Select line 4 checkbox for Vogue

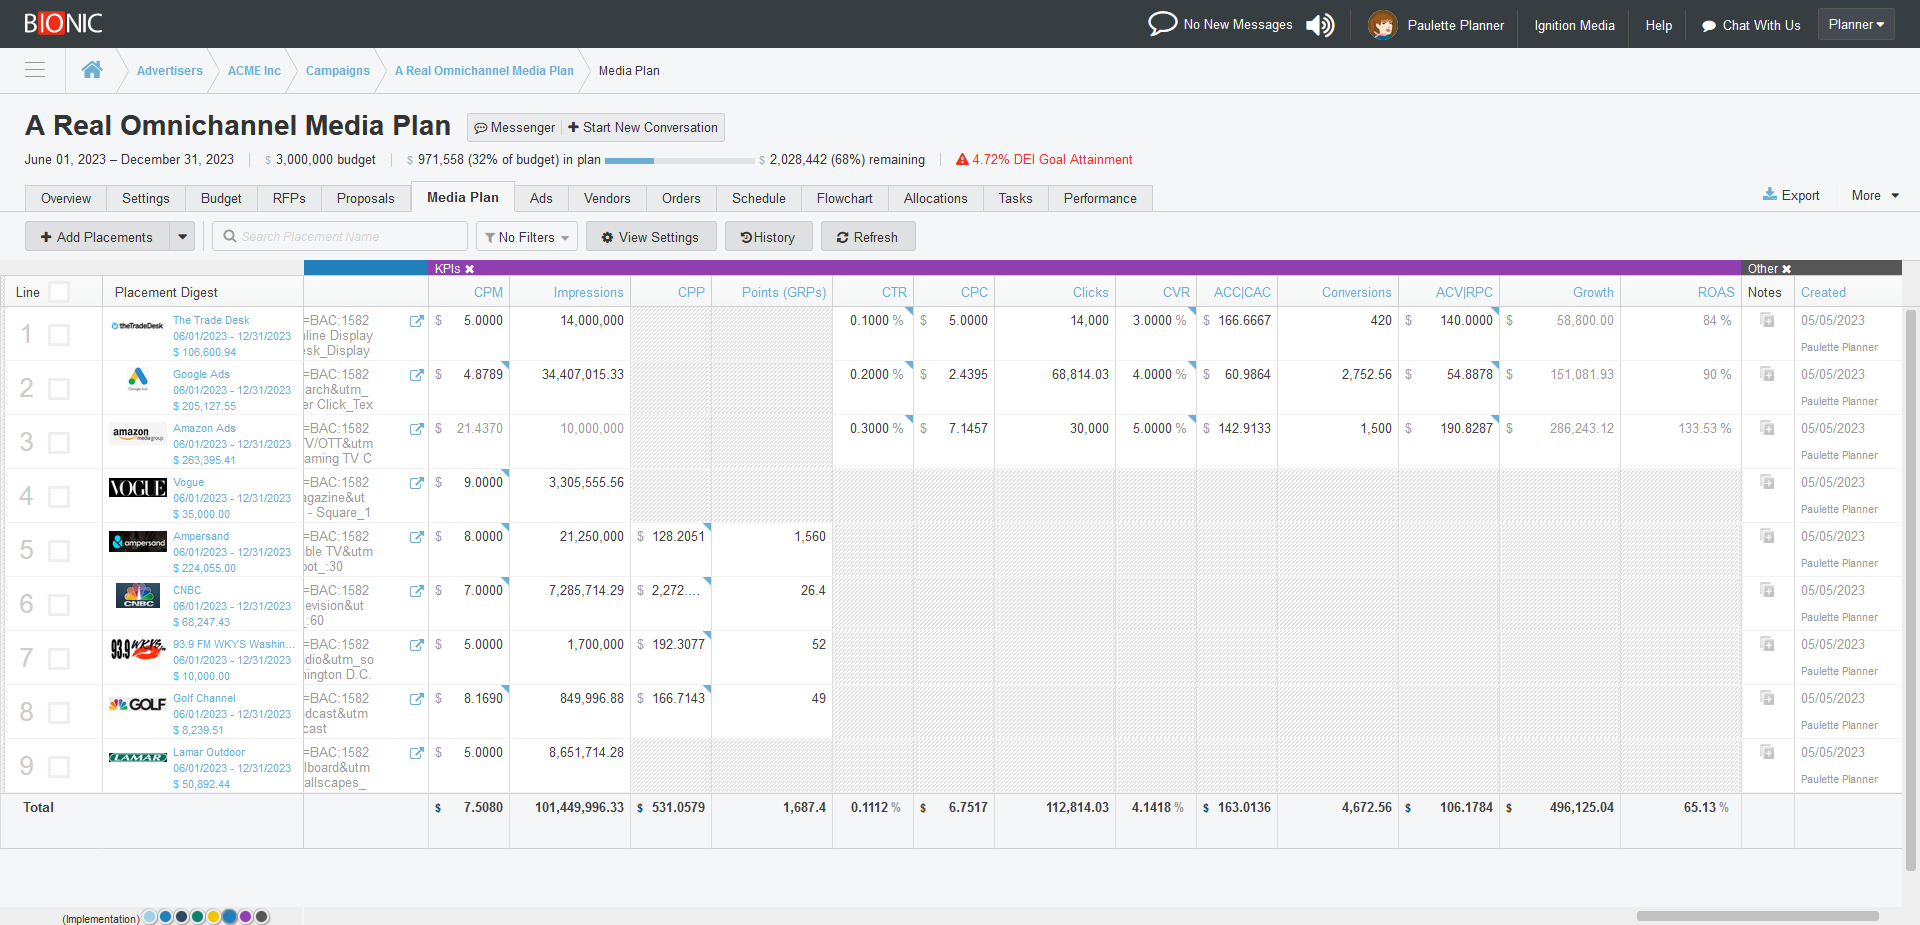click(59, 497)
